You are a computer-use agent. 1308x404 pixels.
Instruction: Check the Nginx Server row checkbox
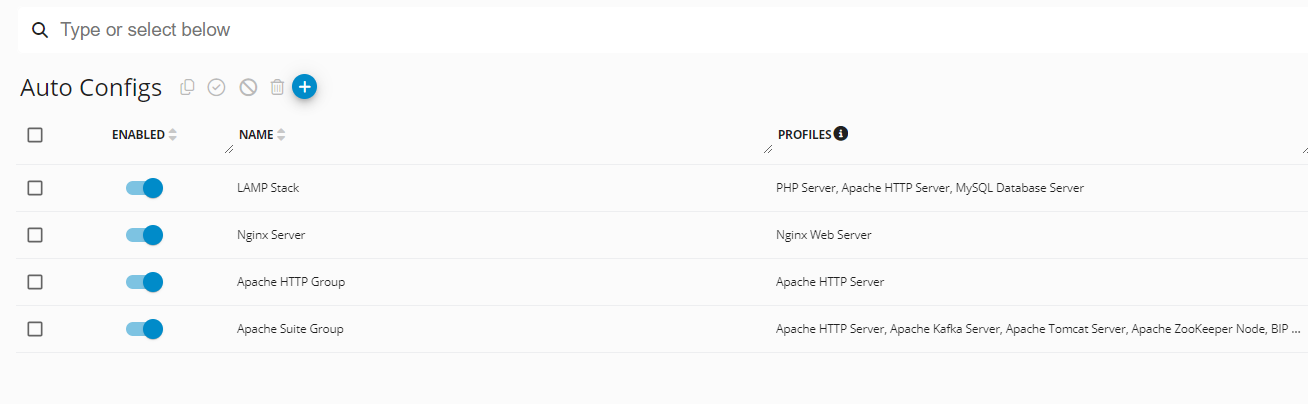35,235
